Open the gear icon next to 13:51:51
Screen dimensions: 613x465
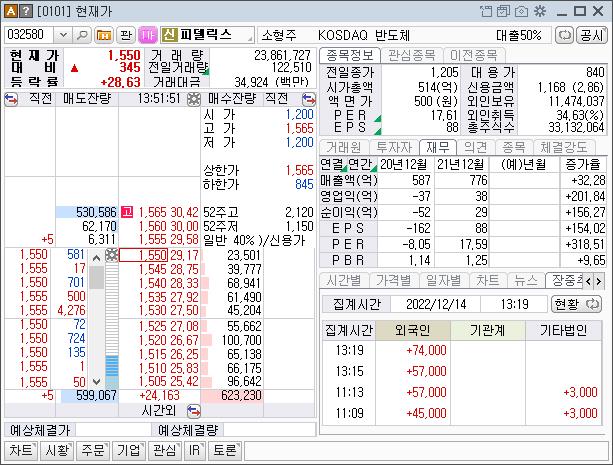pyautogui.click(x=194, y=99)
